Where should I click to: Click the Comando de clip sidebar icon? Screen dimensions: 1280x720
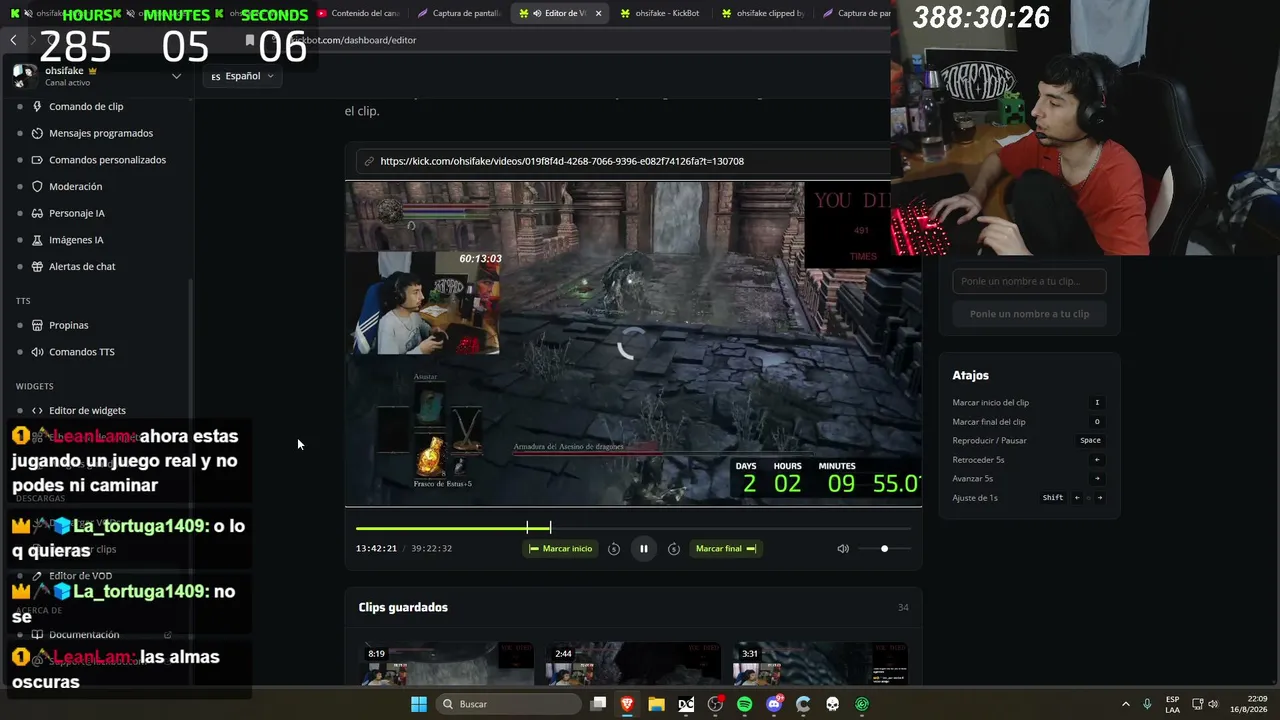[x=37, y=107]
